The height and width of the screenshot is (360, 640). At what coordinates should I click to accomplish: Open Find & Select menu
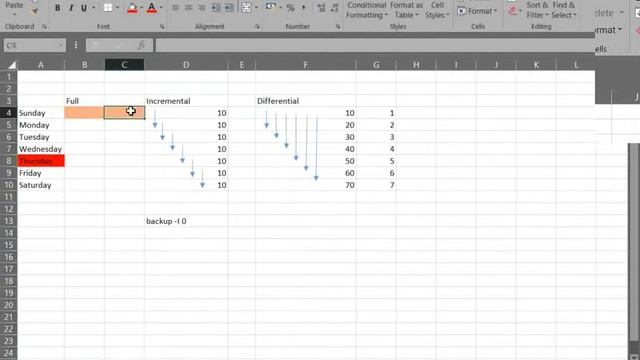pyautogui.click(x=564, y=10)
